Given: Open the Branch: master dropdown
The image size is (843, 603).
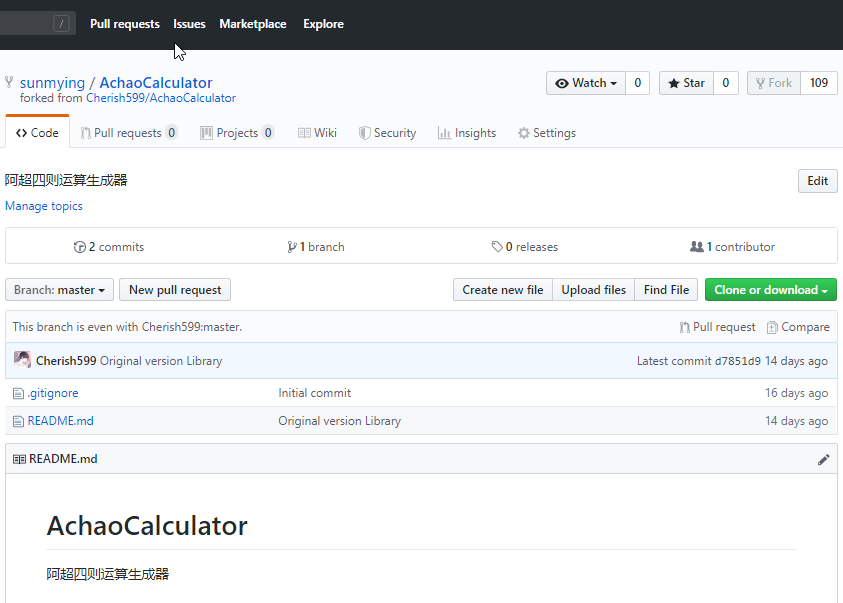Looking at the screenshot, I should 59,290.
